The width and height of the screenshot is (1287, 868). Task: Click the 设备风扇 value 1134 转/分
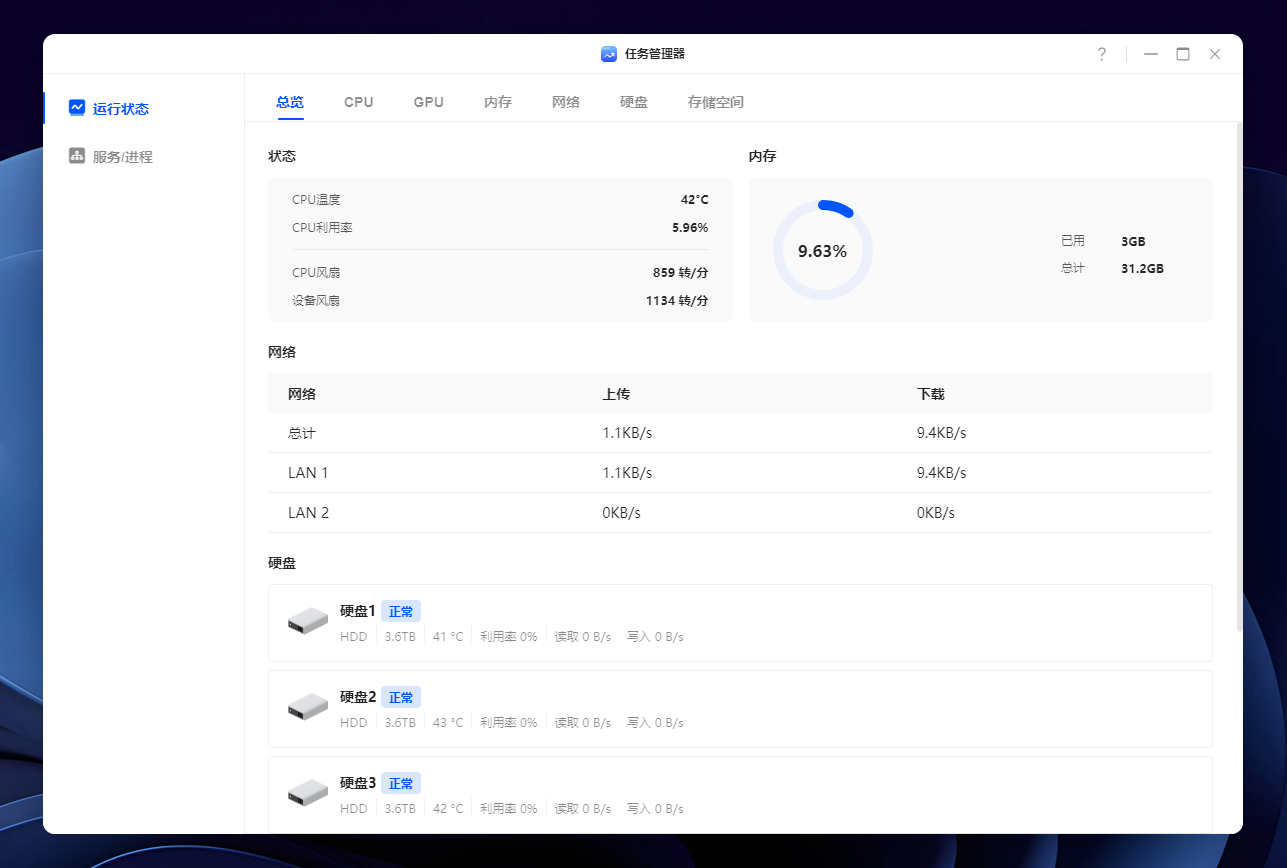[677, 301]
